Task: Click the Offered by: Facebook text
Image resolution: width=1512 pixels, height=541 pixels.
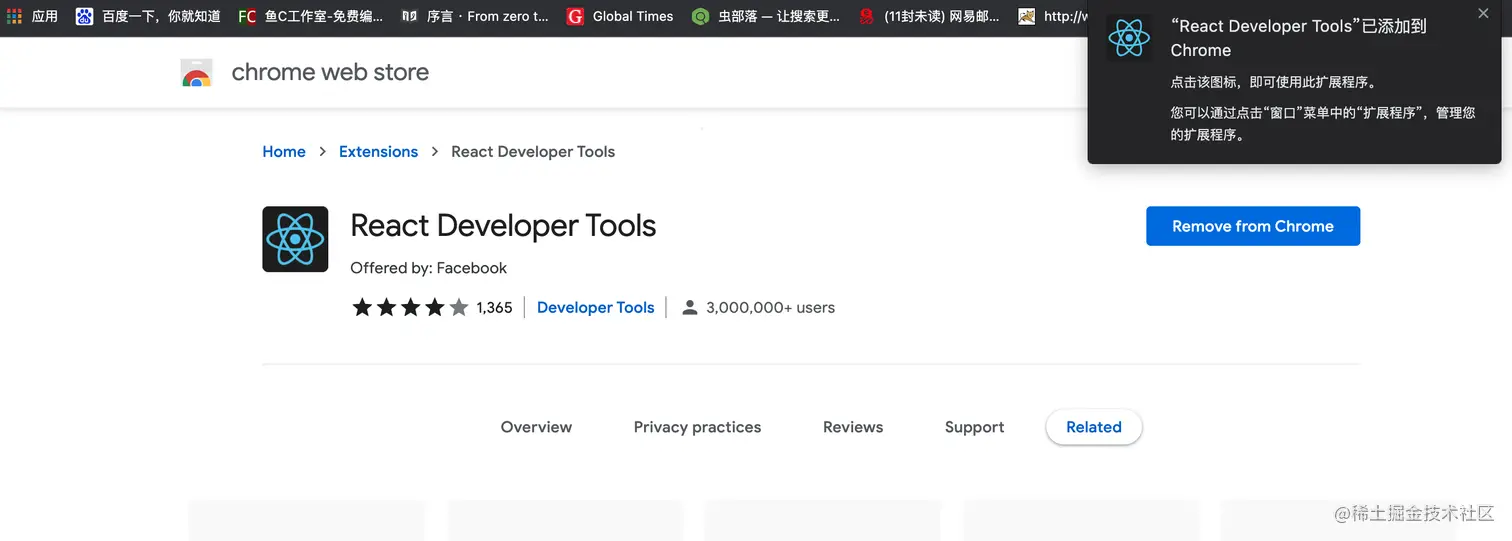Action: coord(428,268)
